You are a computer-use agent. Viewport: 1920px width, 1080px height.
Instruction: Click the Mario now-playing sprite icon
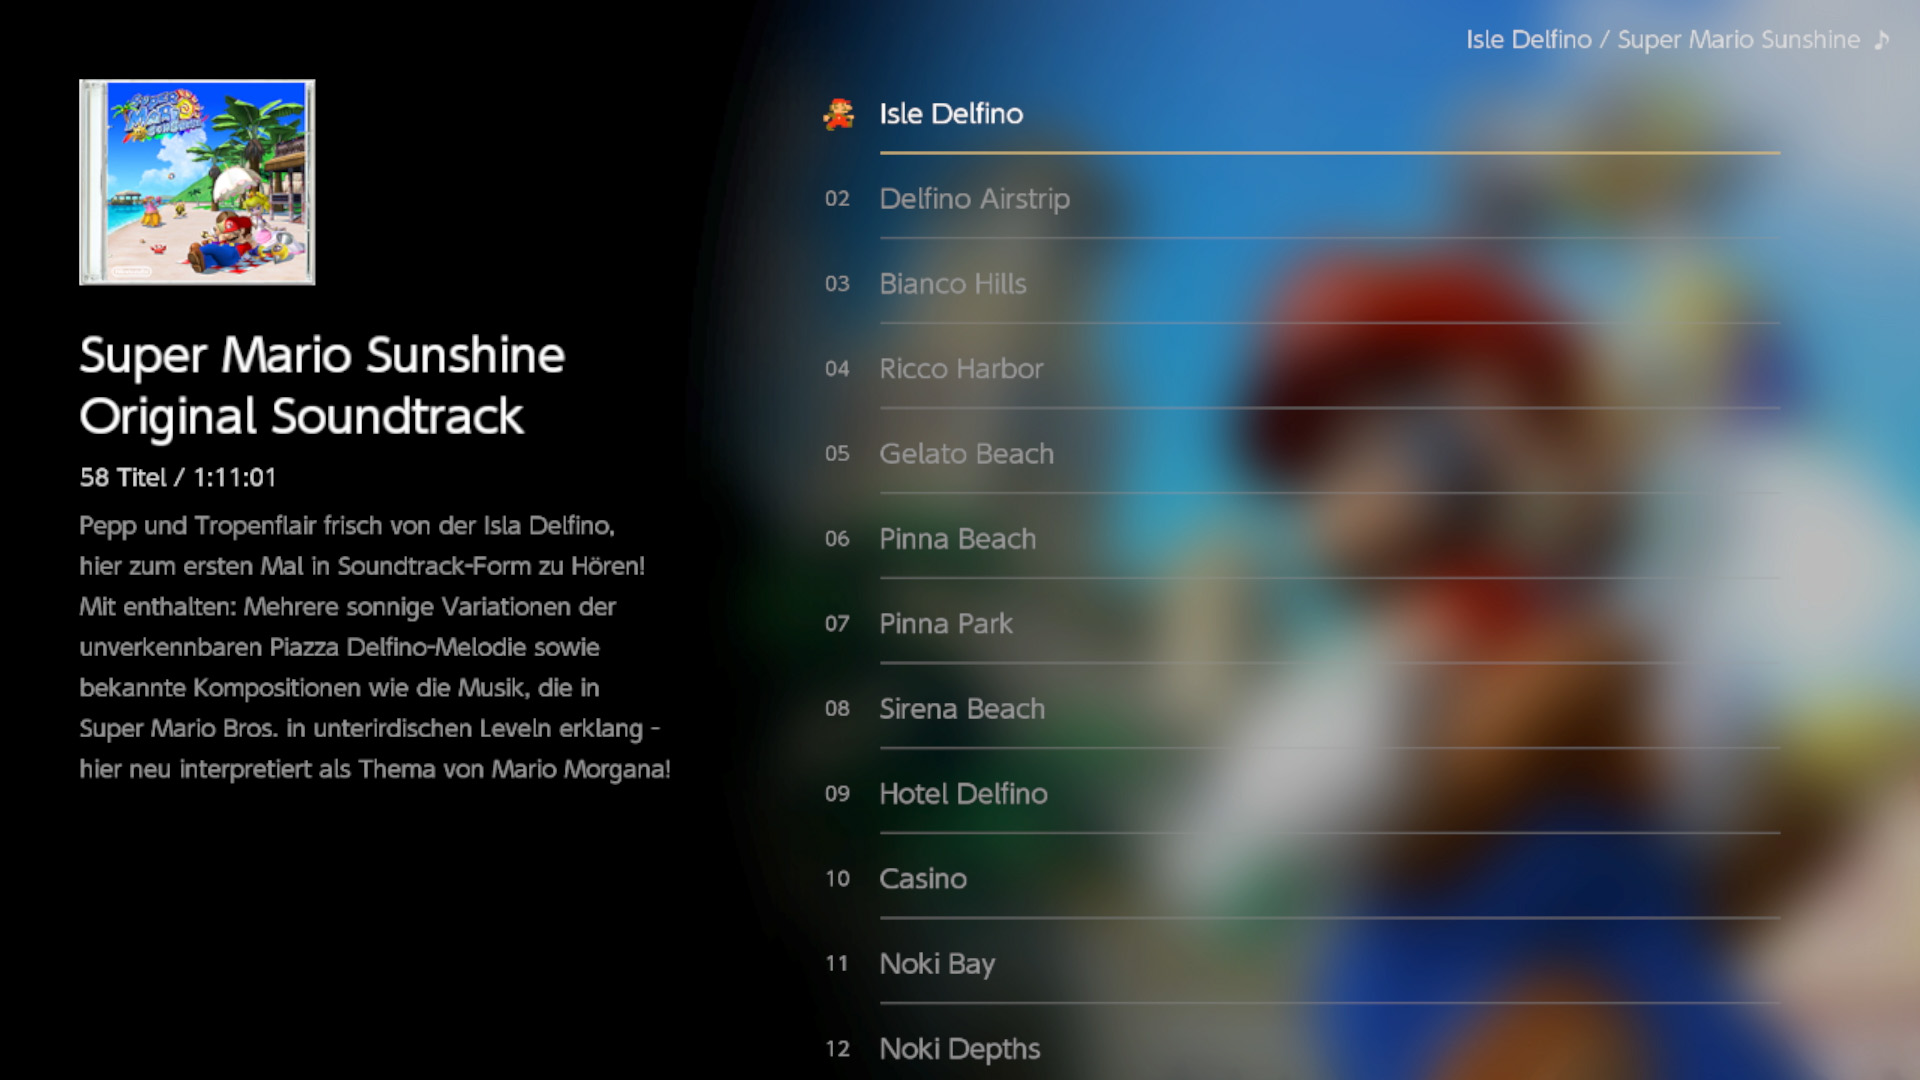[838, 114]
